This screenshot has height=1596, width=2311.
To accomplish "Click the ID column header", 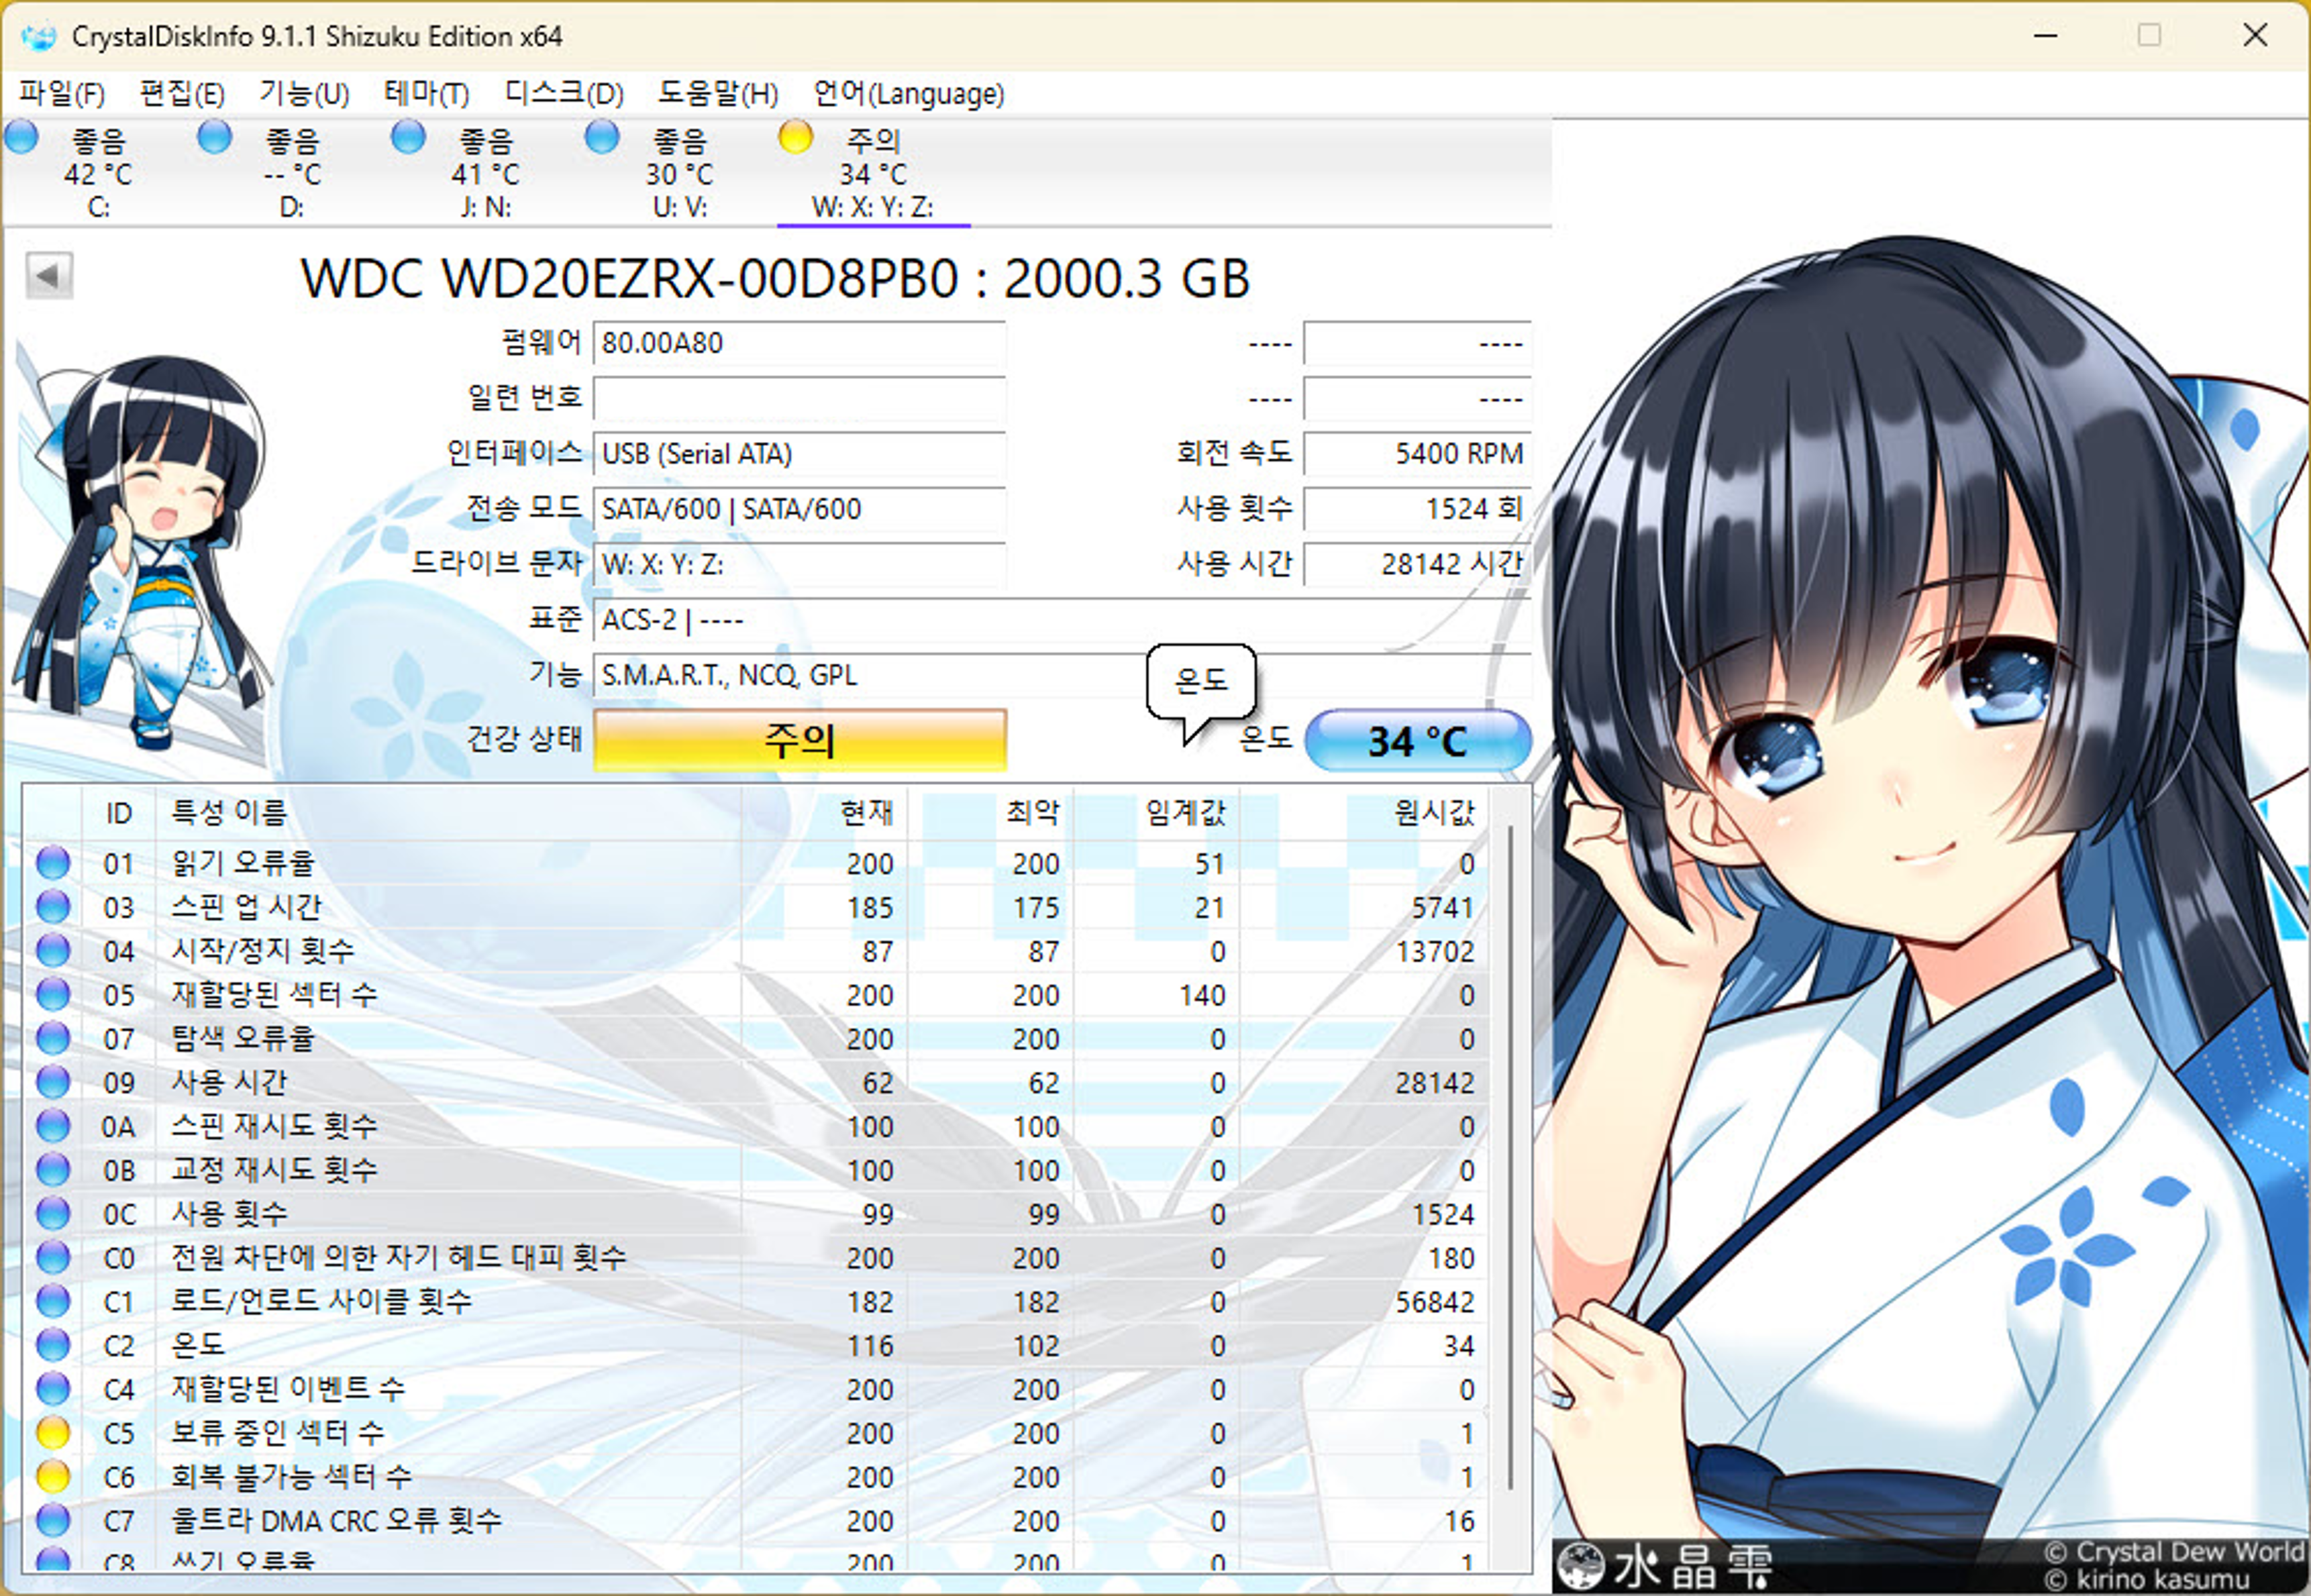I will (x=118, y=813).
